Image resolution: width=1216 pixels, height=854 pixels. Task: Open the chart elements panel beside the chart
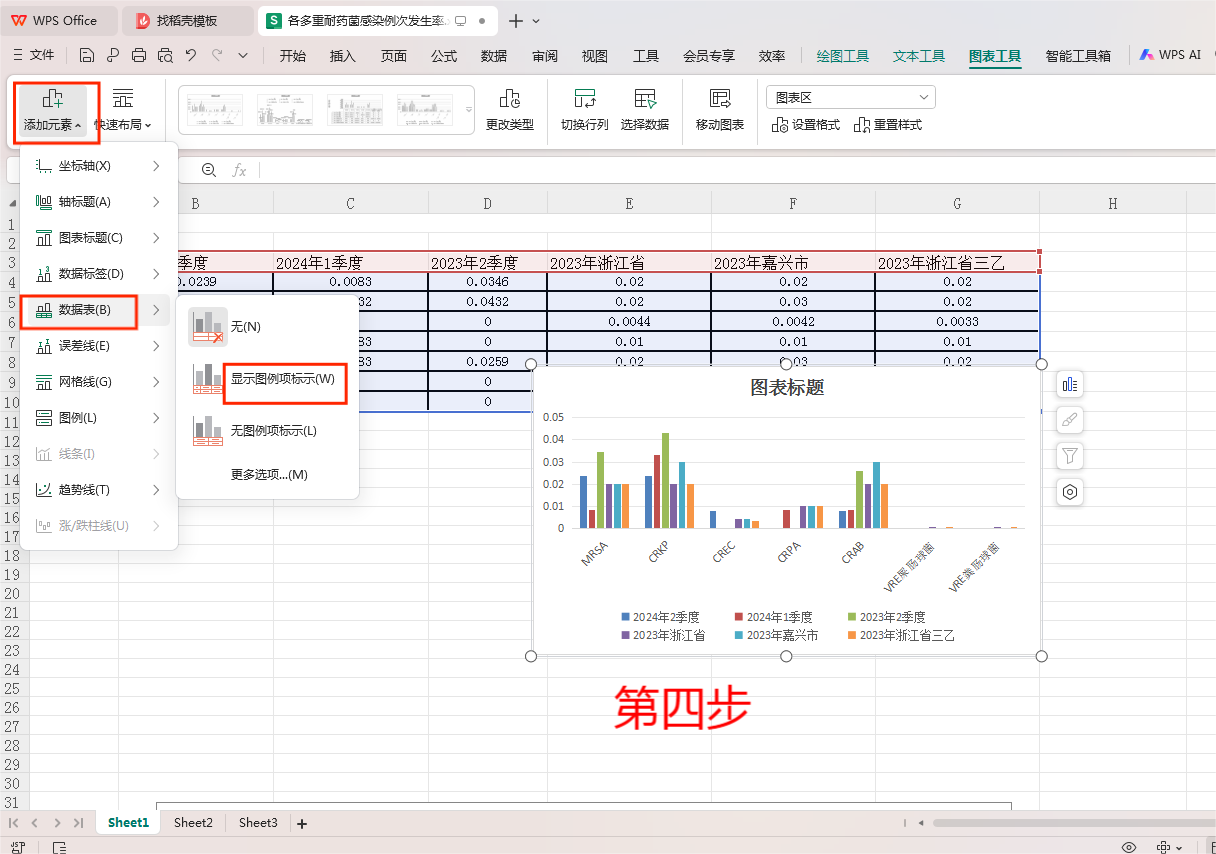1070,384
